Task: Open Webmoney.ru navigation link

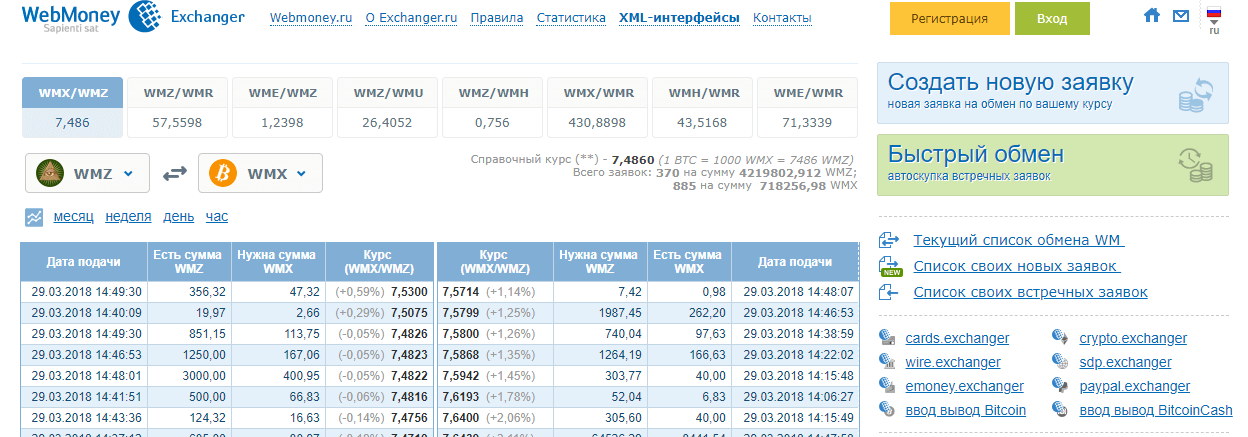Action: [x=311, y=18]
